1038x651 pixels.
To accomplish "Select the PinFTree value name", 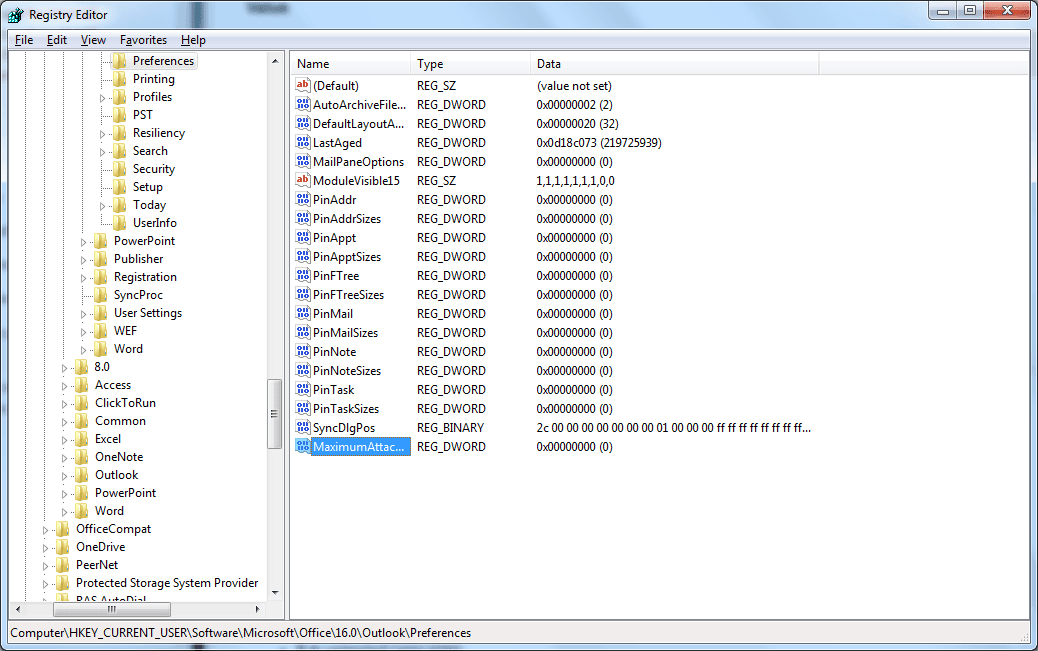I will (336, 275).
